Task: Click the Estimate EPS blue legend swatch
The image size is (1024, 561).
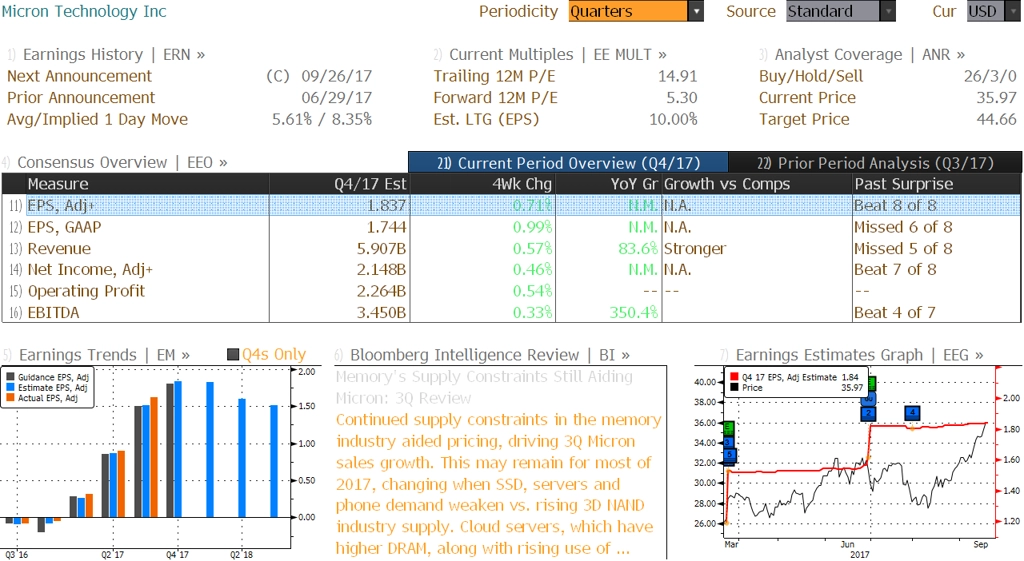Action: [10, 387]
